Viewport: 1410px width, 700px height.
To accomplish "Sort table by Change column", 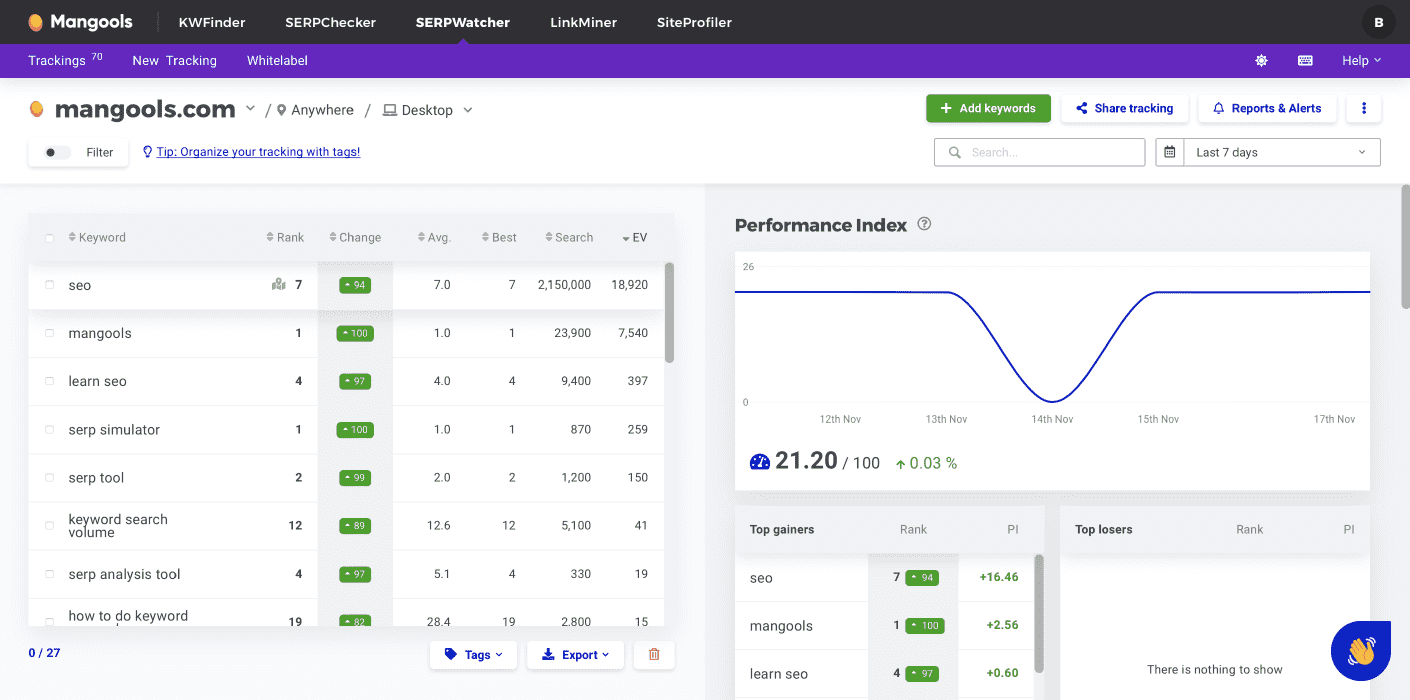I will click(355, 238).
